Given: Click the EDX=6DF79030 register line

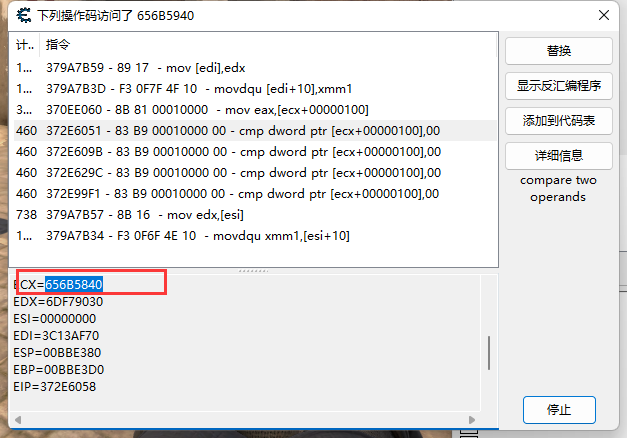Looking at the screenshot, I should [58, 302].
